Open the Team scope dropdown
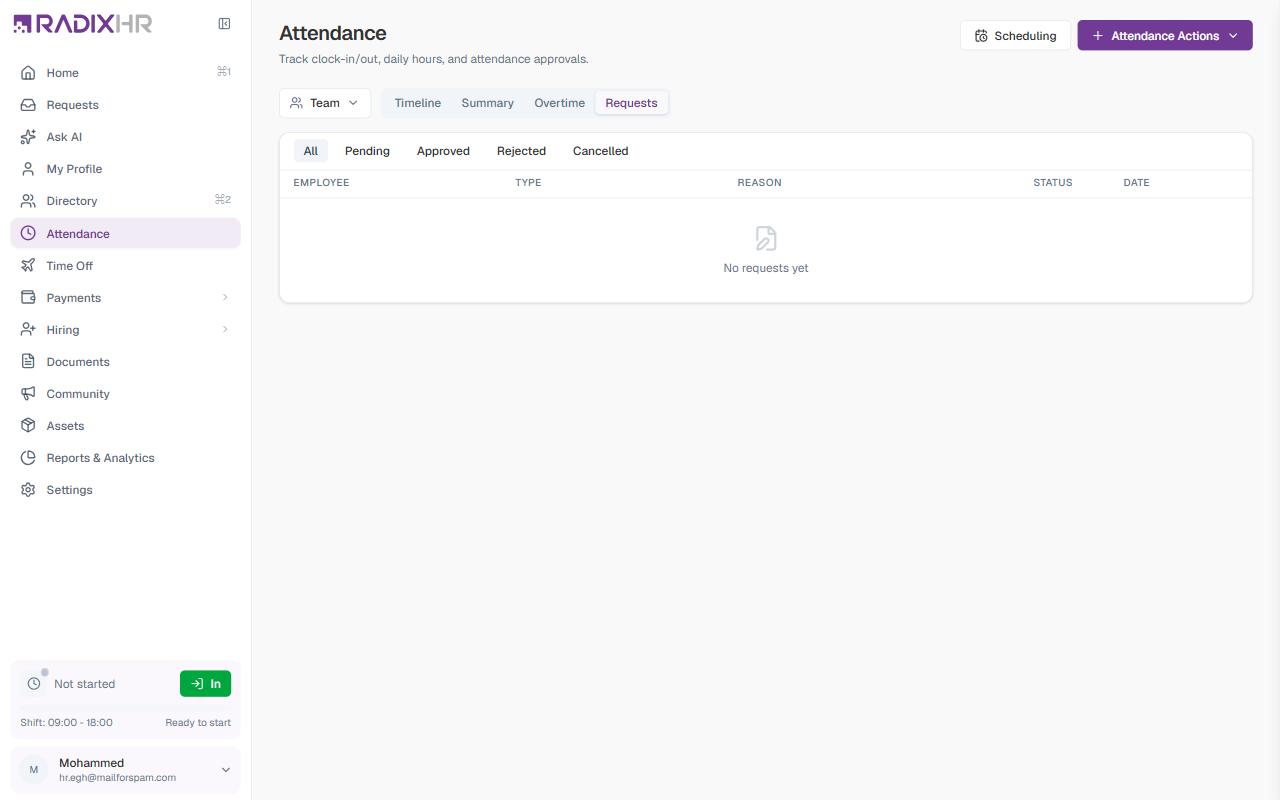 coord(325,103)
